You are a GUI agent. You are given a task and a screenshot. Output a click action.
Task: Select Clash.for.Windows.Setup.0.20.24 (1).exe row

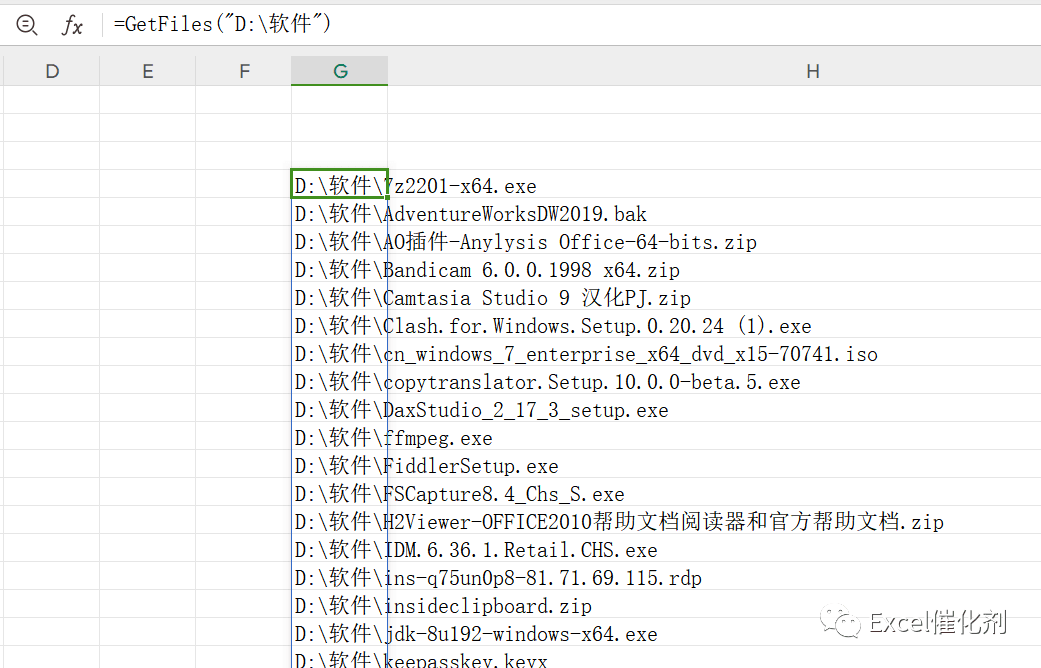click(x=553, y=325)
